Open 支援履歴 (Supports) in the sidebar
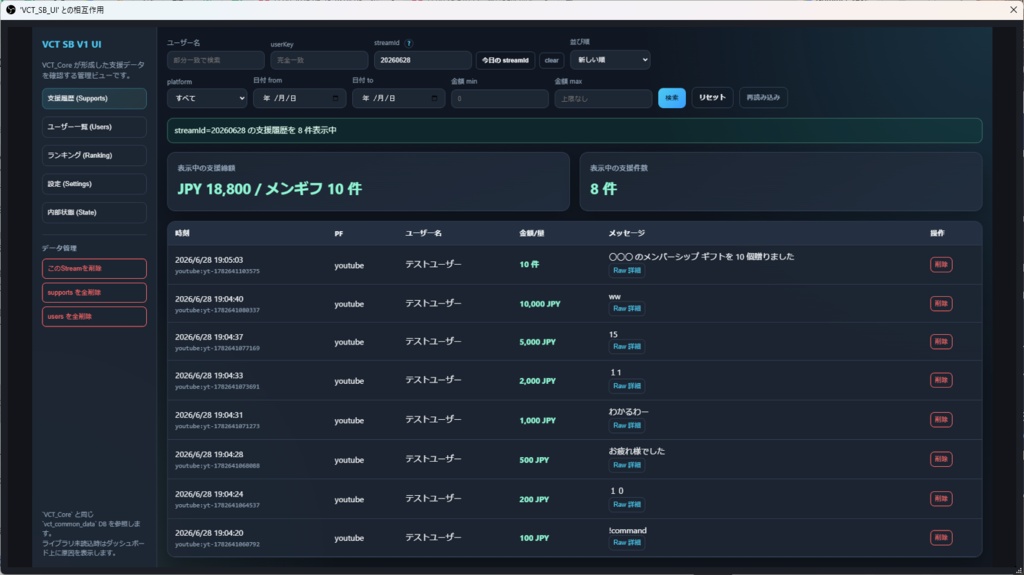 pyautogui.click(x=94, y=98)
